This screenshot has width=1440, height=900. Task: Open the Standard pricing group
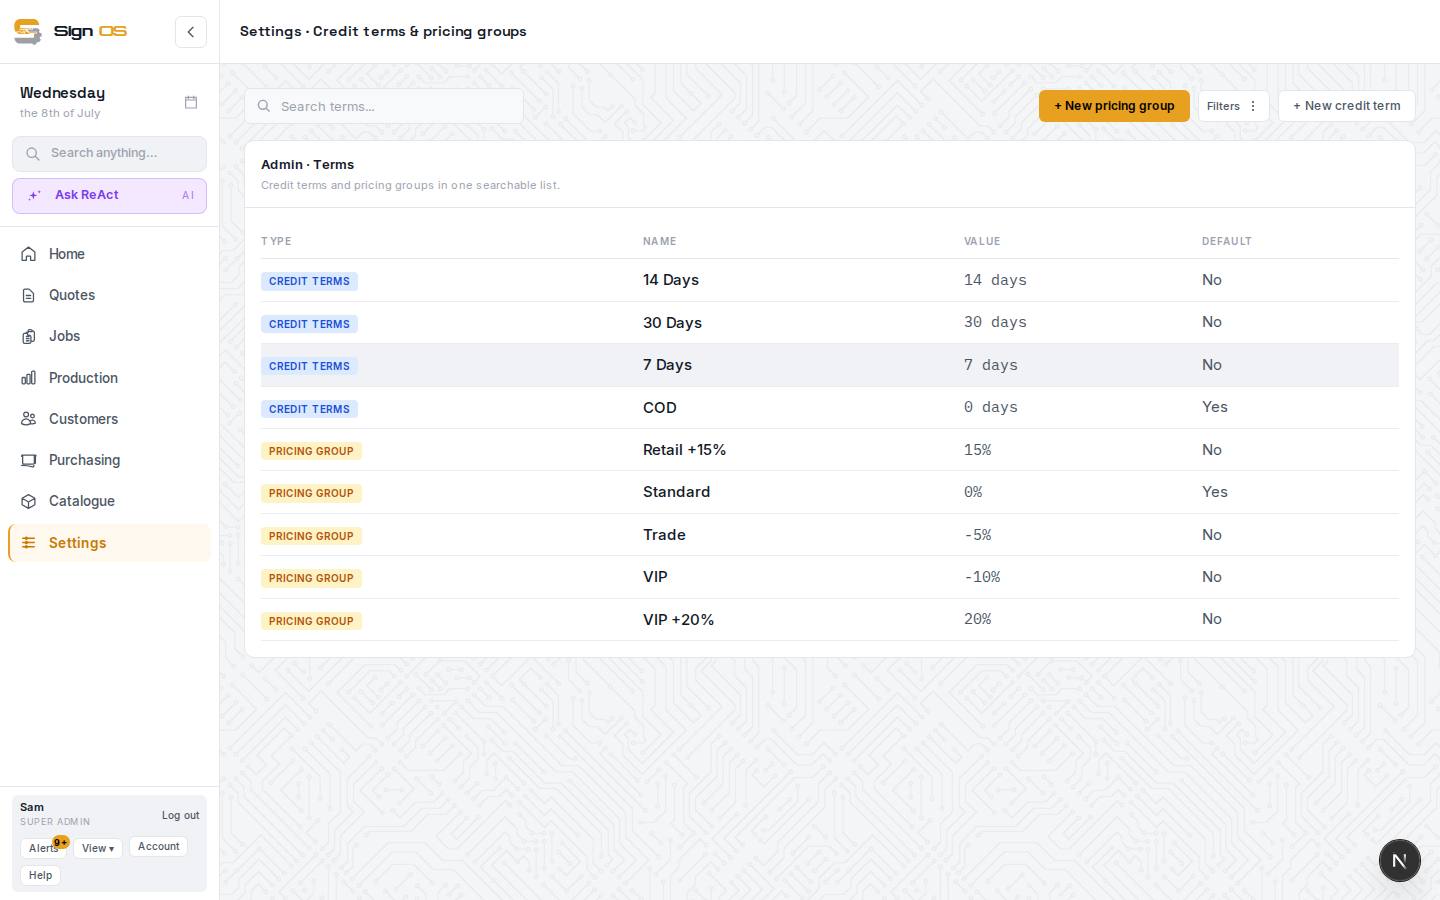pos(676,492)
